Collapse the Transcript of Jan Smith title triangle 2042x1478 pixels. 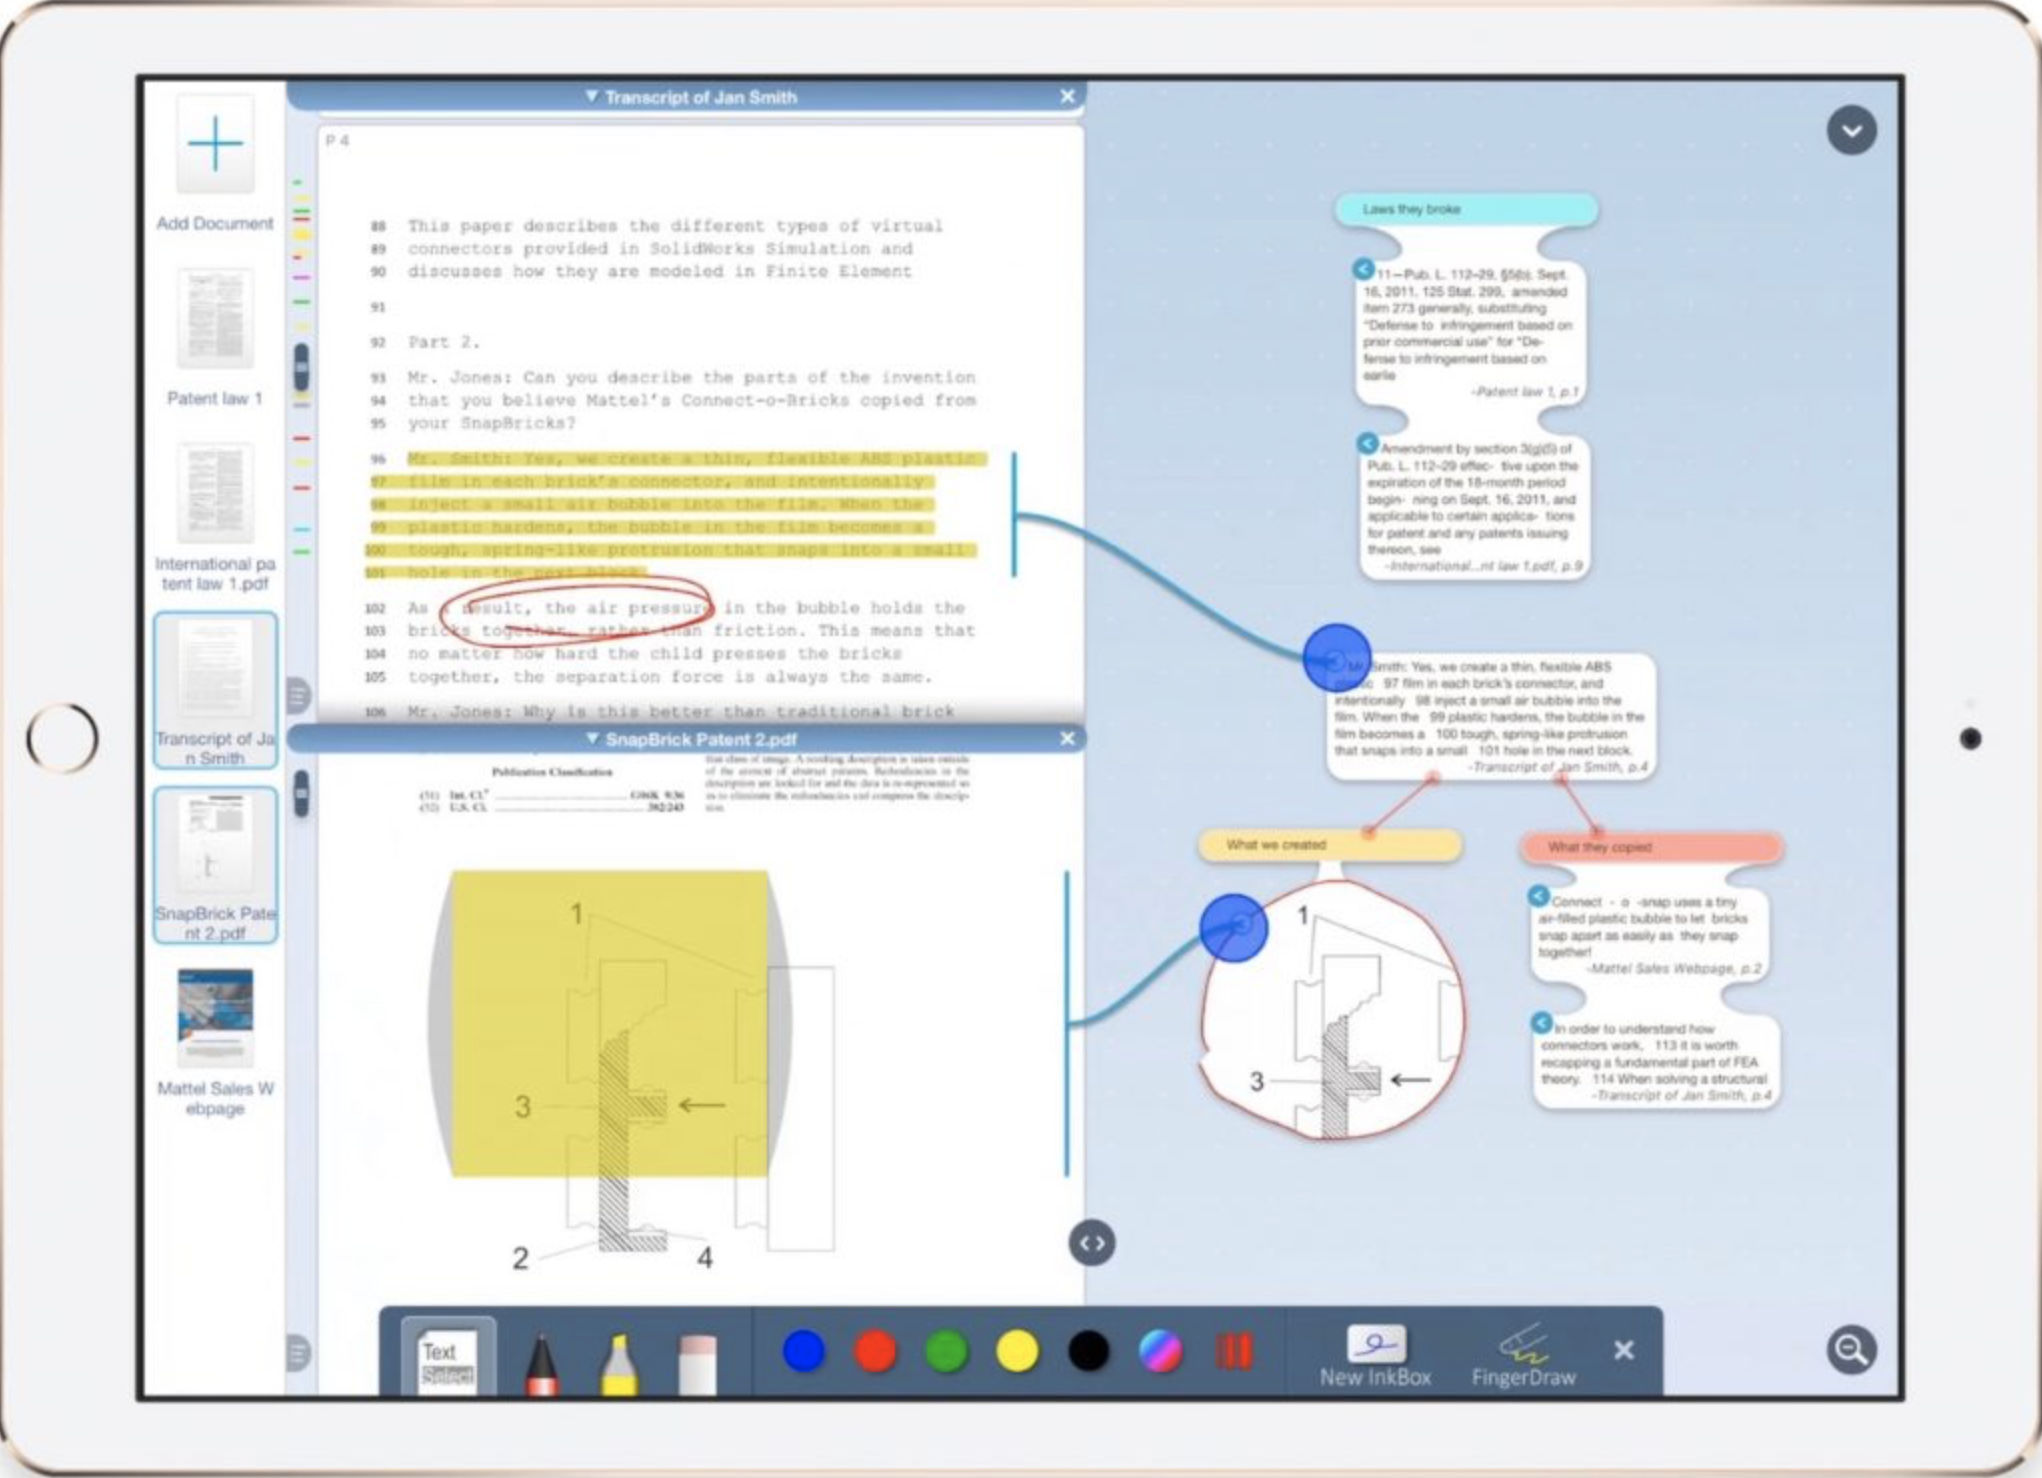click(x=591, y=96)
